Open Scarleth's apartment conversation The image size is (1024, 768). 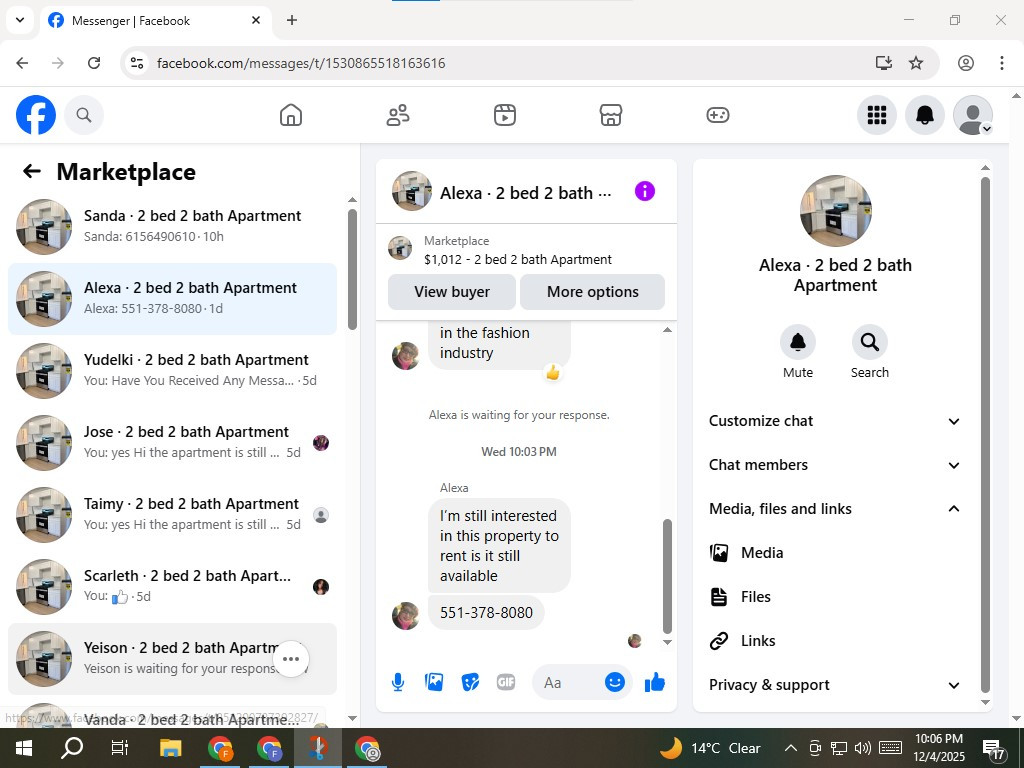pyautogui.click(x=172, y=586)
